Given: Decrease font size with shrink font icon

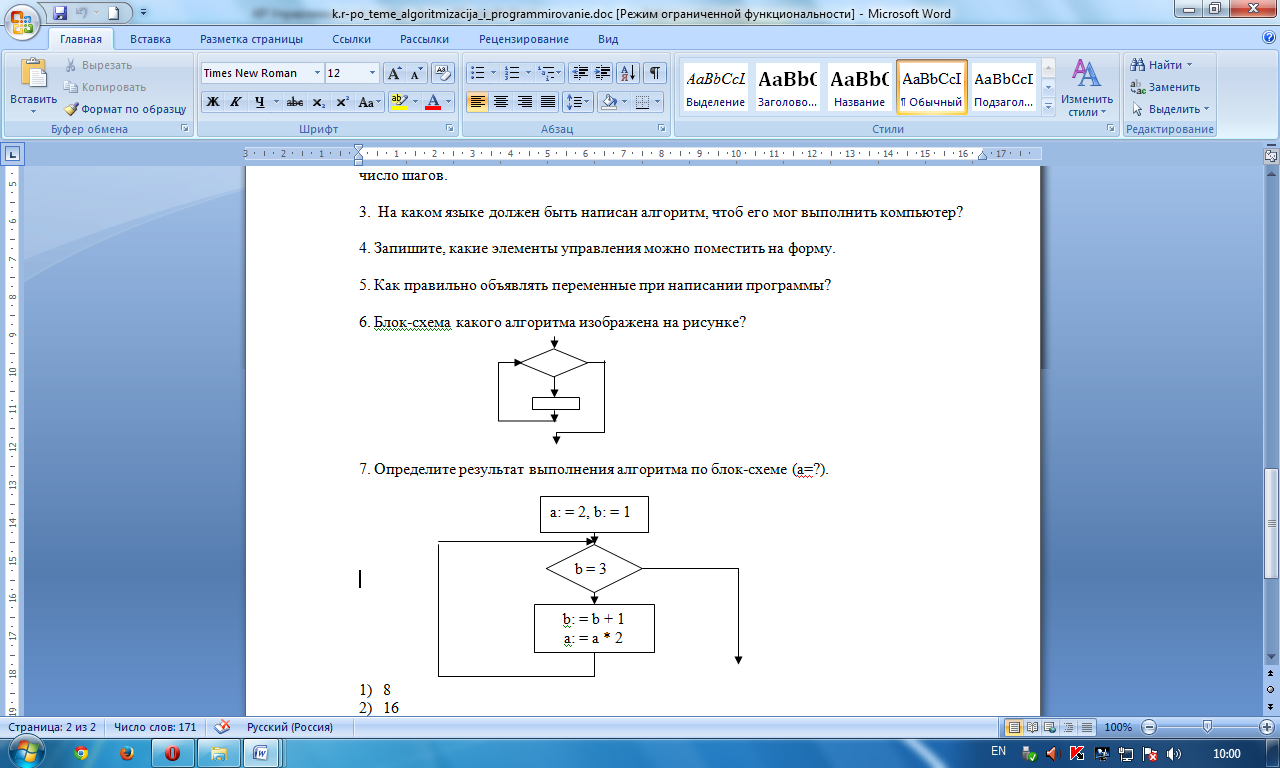Looking at the screenshot, I should [x=417, y=73].
